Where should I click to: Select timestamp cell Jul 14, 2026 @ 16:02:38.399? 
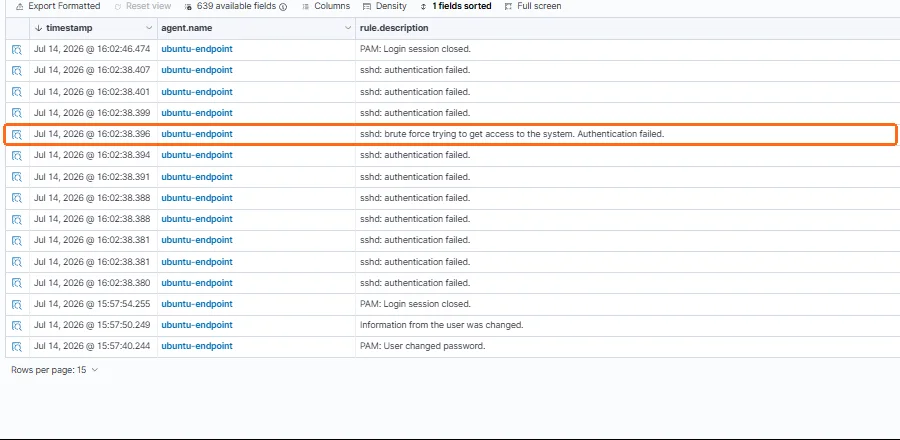[x=94, y=113]
